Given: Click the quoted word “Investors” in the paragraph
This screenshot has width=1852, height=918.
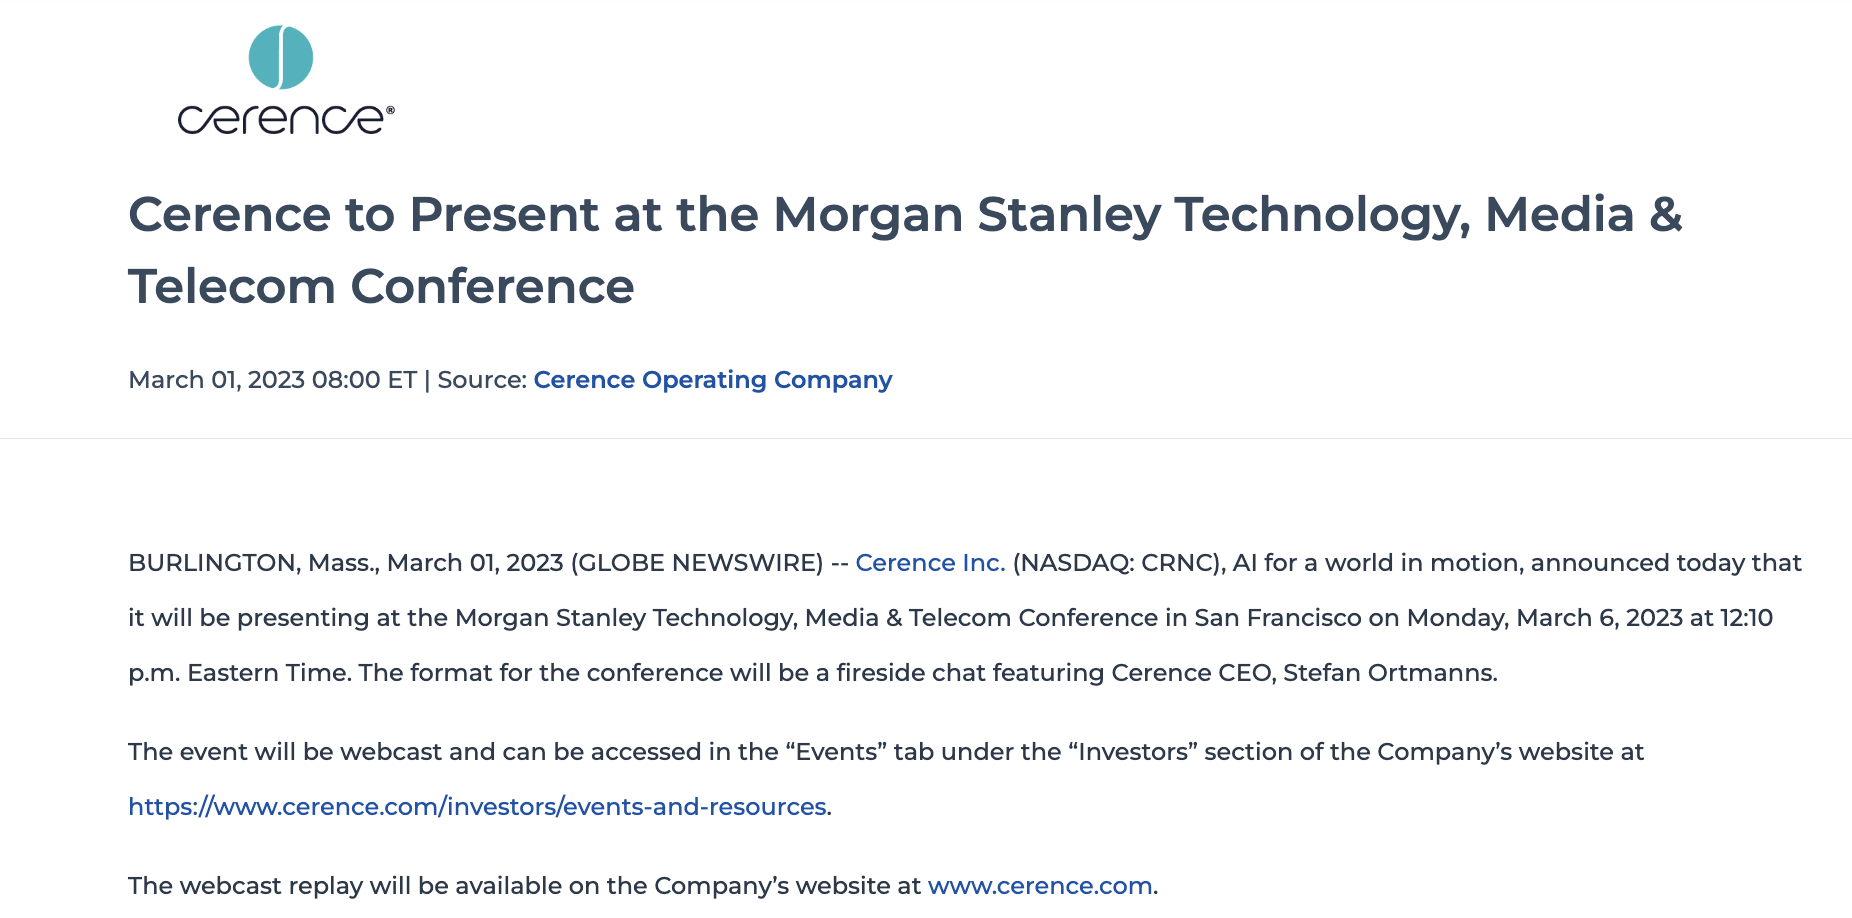Looking at the screenshot, I should [1133, 752].
